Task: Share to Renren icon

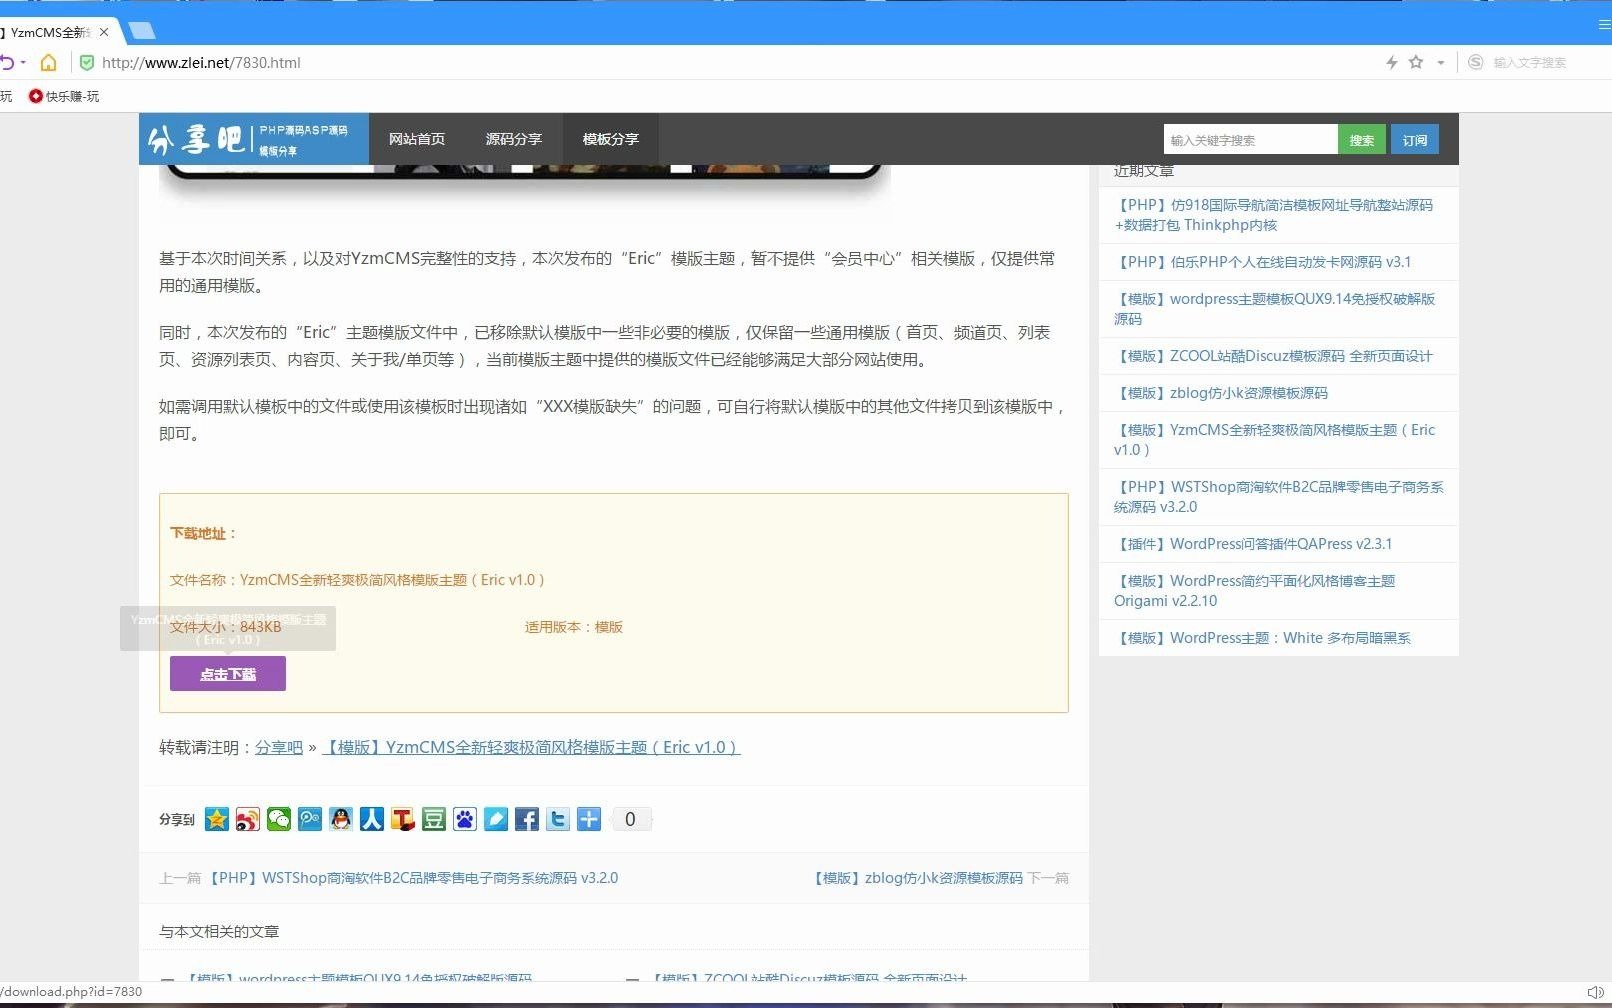Action: coord(372,820)
